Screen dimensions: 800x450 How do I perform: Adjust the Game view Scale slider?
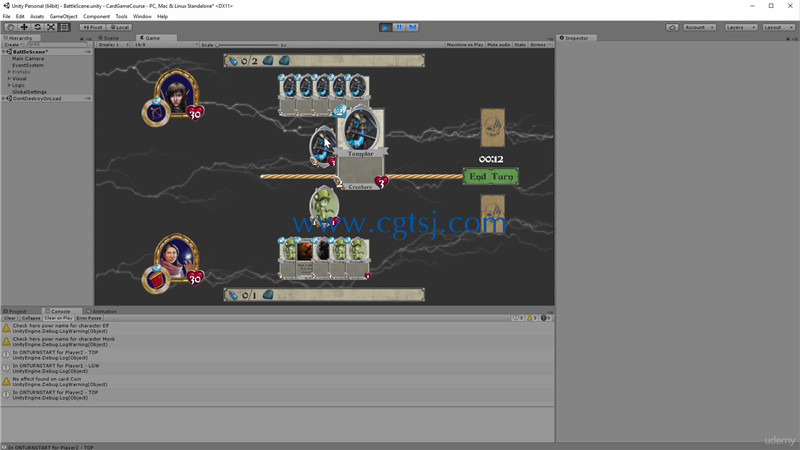tap(247, 45)
